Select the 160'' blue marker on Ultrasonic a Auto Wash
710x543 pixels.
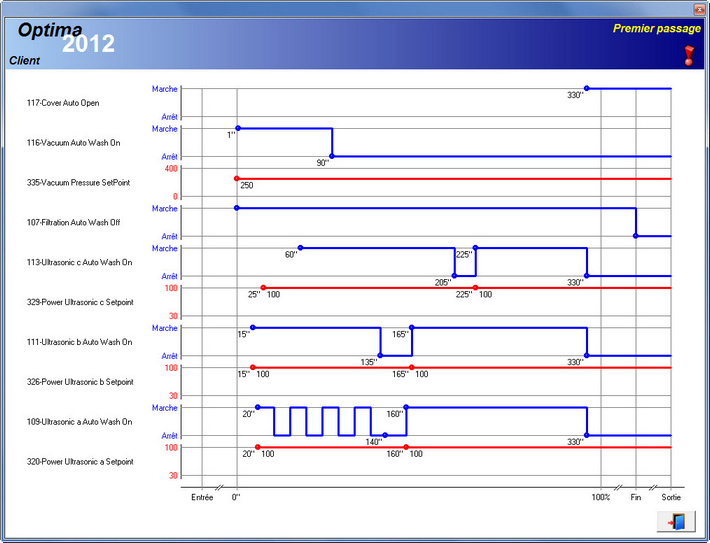tap(406, 407)
